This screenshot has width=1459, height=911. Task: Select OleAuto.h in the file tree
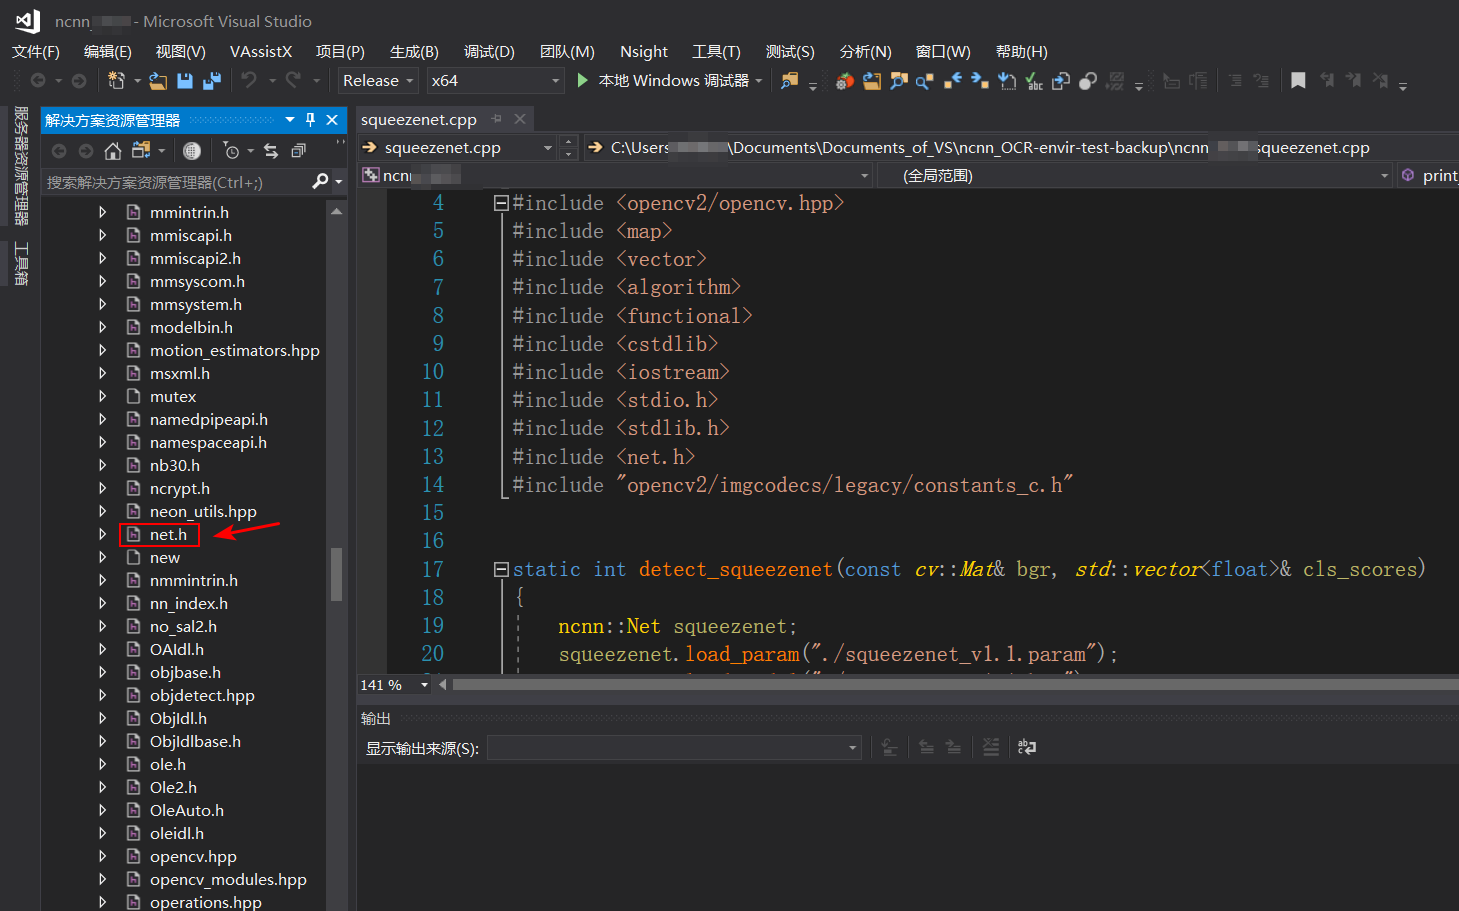tap(187, 810)
